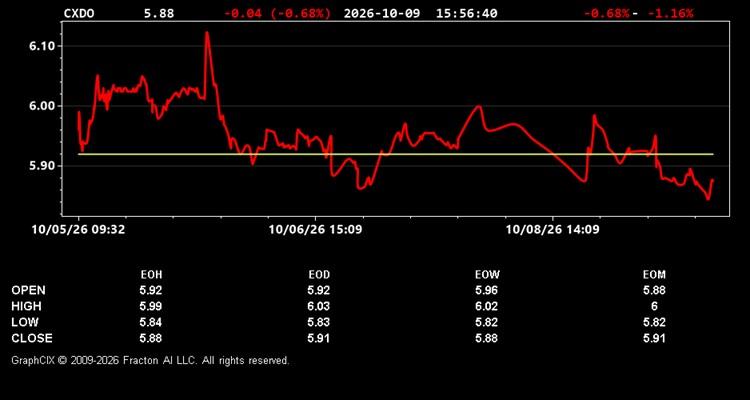
Task: Click the EOD CLOSE value 5.91
Action: click(x=319, y=338)
